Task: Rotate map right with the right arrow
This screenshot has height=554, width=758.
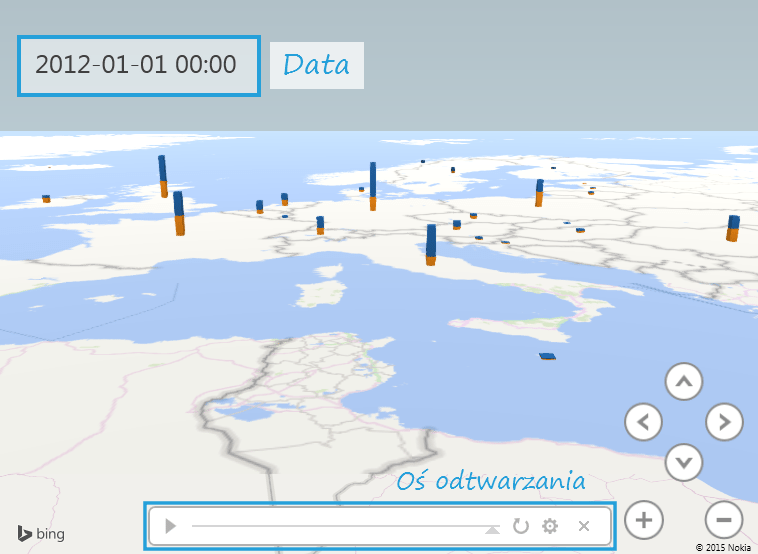Action: coord(724,422)
